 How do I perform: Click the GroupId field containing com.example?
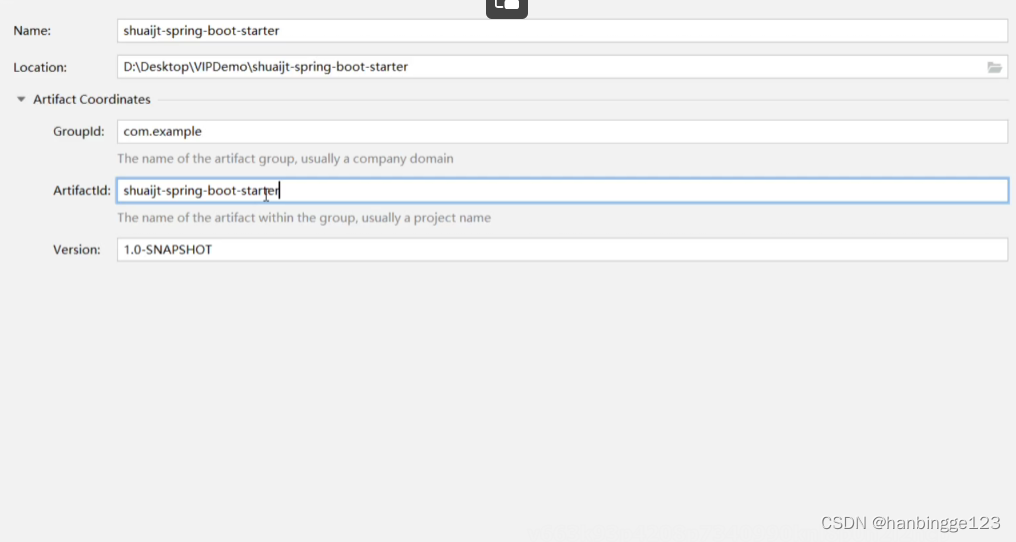pos(560,131)
